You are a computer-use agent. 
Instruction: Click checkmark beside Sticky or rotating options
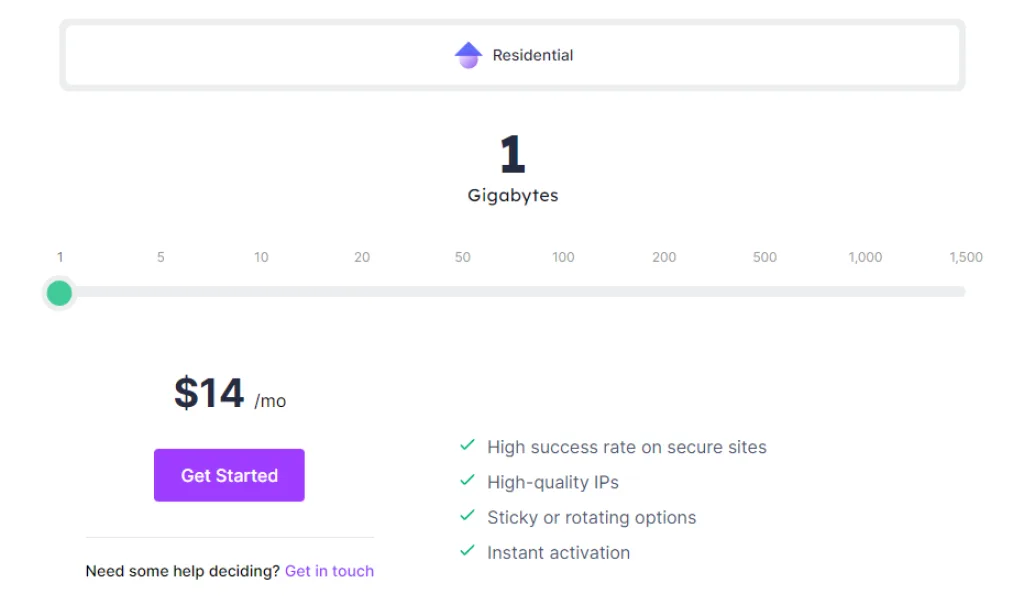[467, 516]
